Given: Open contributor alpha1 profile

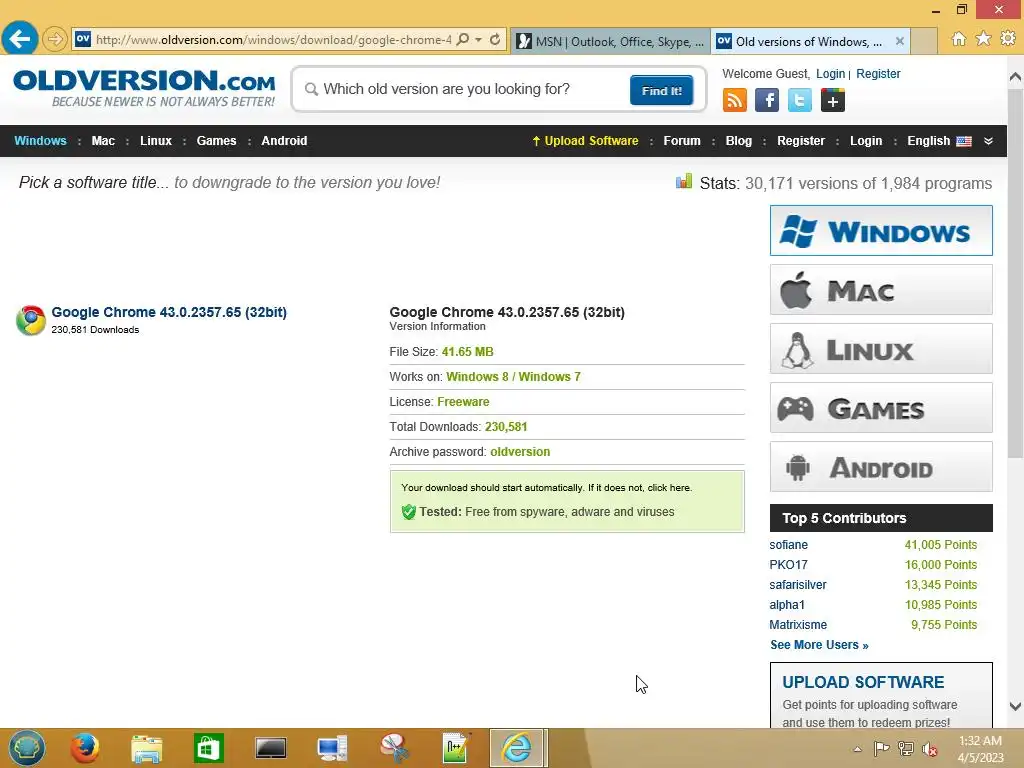Looking at the screenshot, I should pyautogui.click(x=787, y=605).
